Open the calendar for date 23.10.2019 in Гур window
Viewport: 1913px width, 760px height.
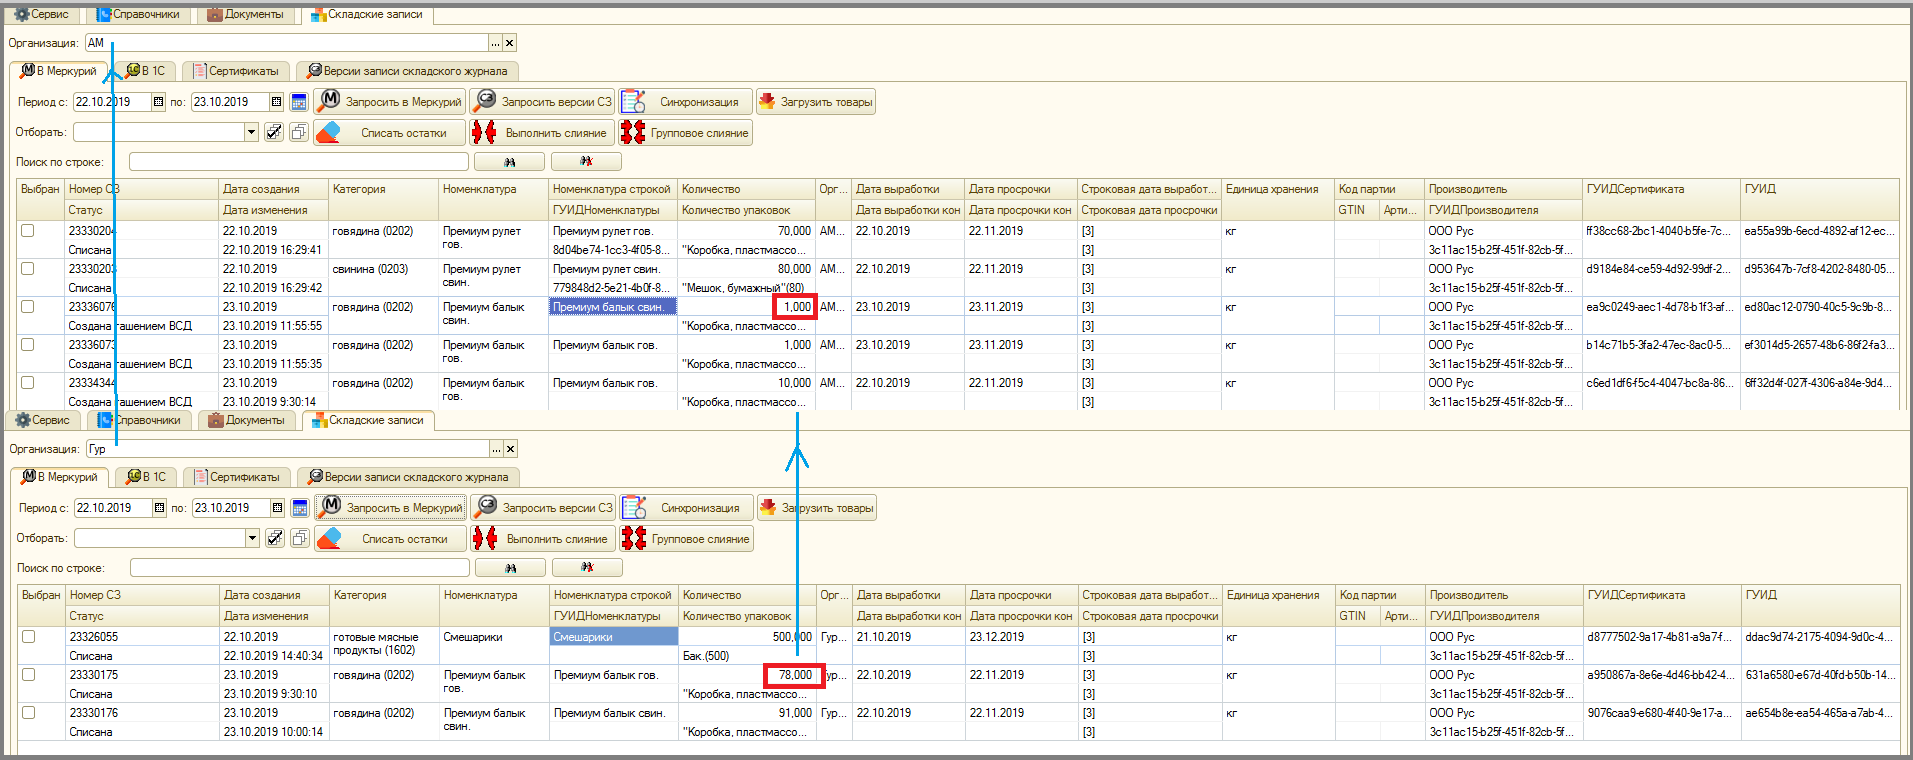coord(278,508)
